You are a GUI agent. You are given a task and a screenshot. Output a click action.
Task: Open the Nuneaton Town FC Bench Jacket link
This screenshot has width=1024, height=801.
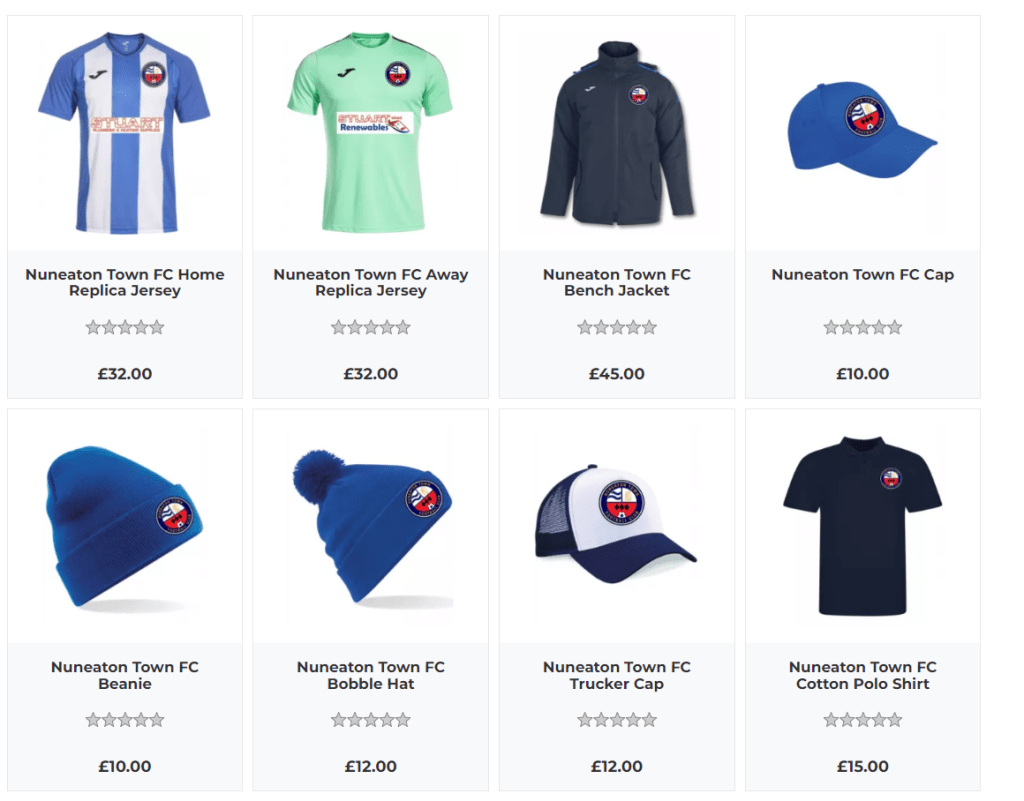pyautogui.click(x=616, y=283)
